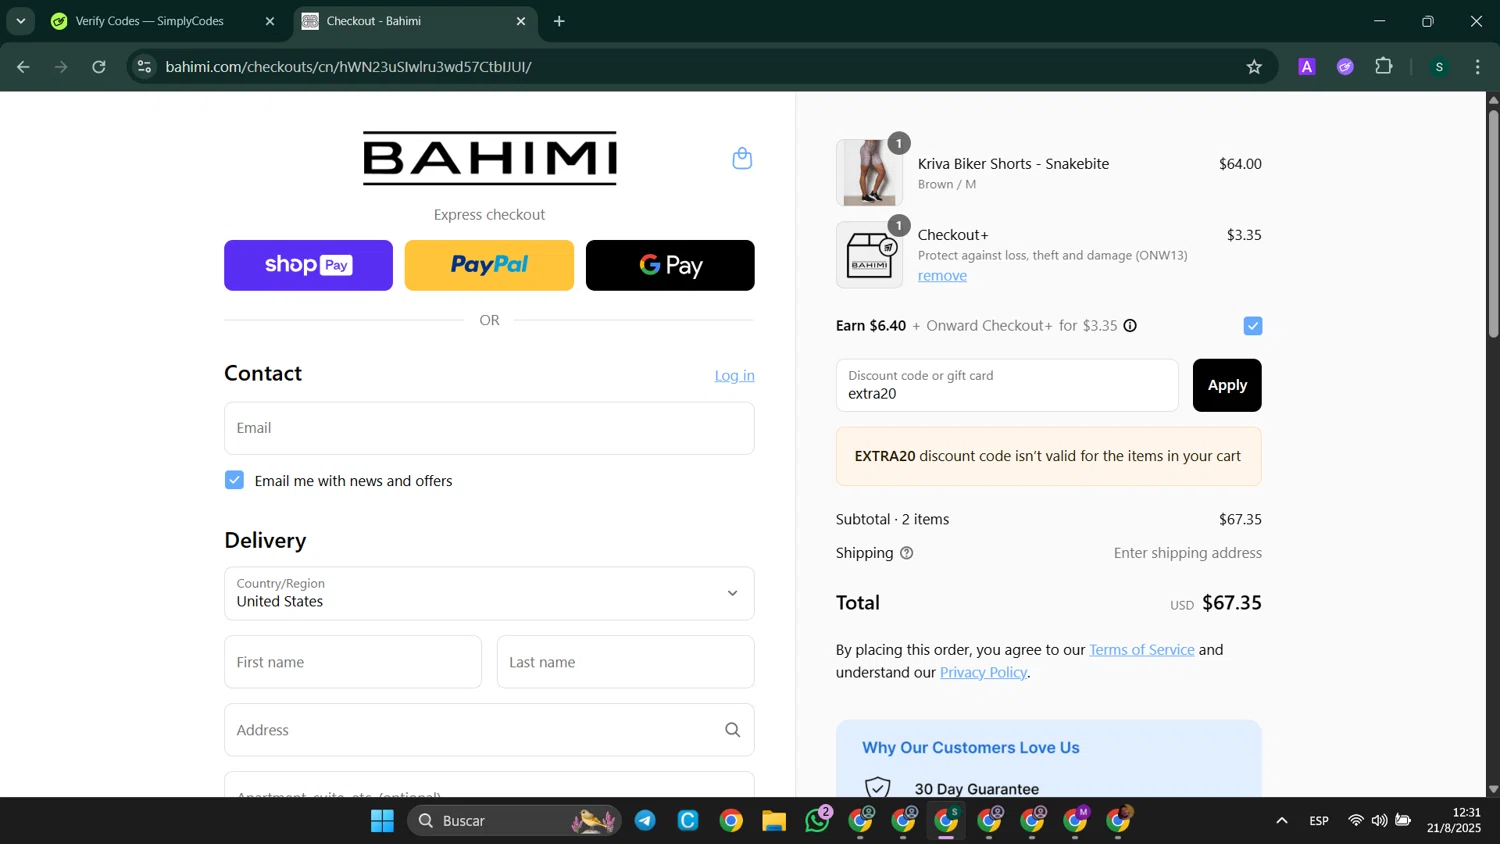Open the blue C app on the taskbar

coord(688,821)
